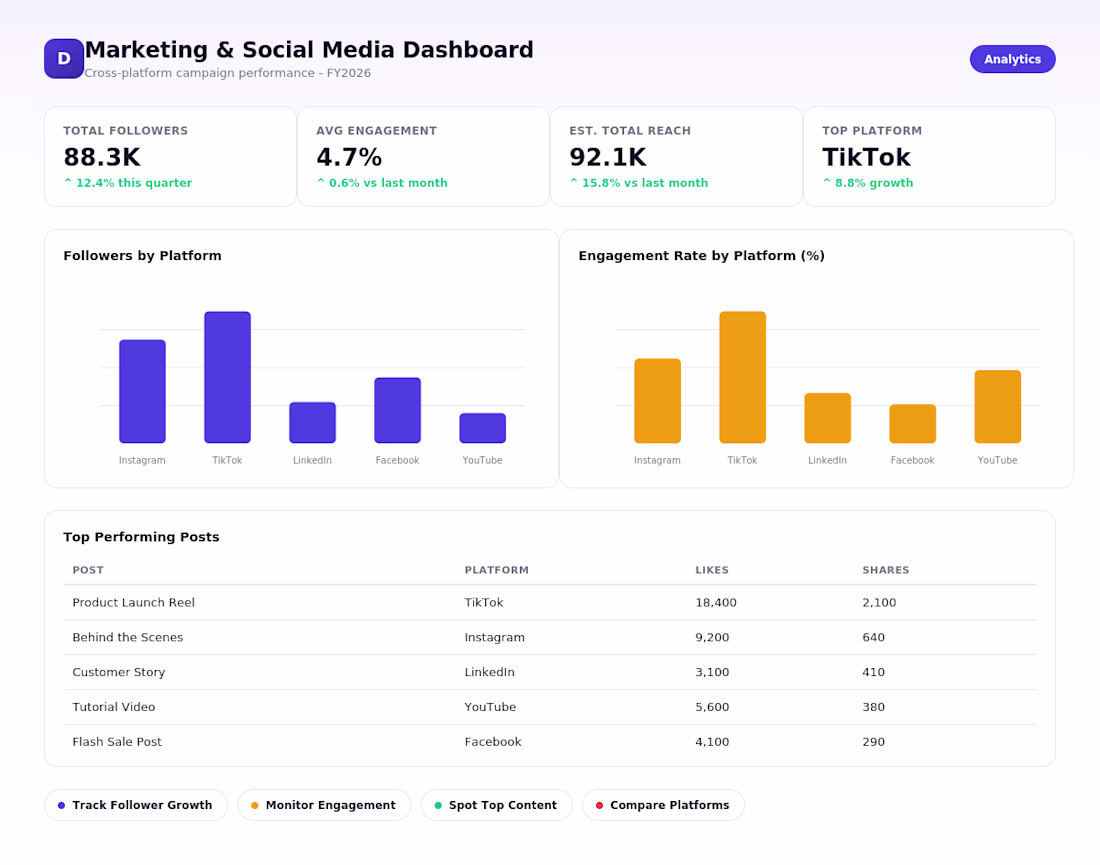Select the Total Followers 88.3K card
This screenshot has width=1100, height=865.
point(170,156)
